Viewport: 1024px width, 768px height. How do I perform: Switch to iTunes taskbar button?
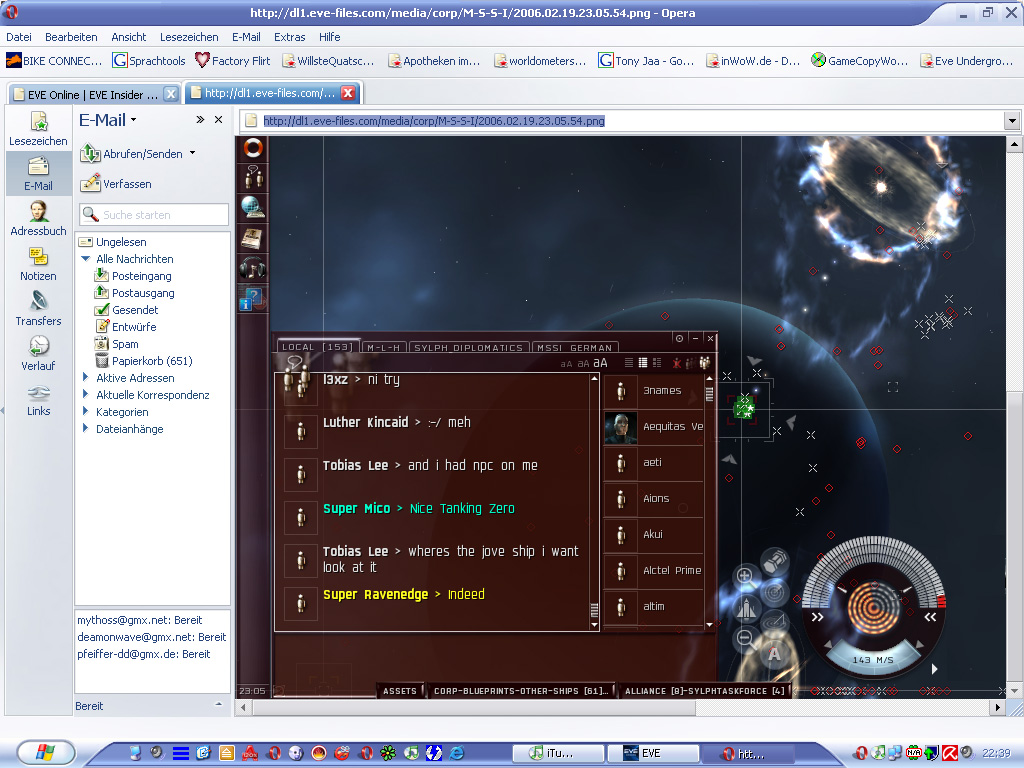(560, 753)
